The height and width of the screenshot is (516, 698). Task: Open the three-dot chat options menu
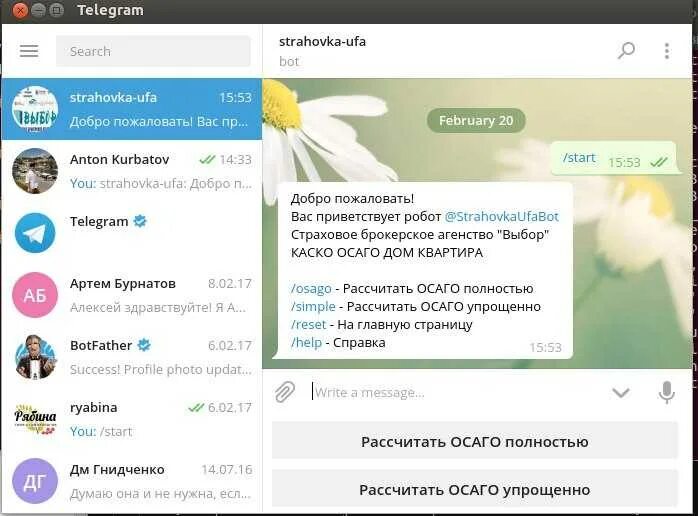click(x=666, y=51)
